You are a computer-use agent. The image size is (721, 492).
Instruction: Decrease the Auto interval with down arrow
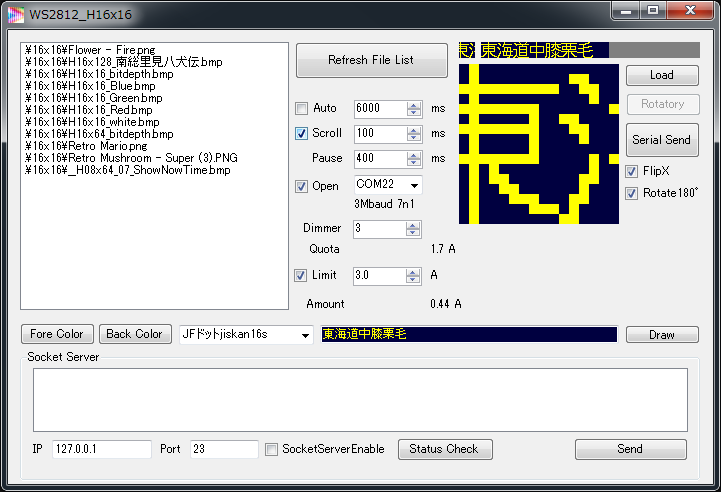point(413,113)
